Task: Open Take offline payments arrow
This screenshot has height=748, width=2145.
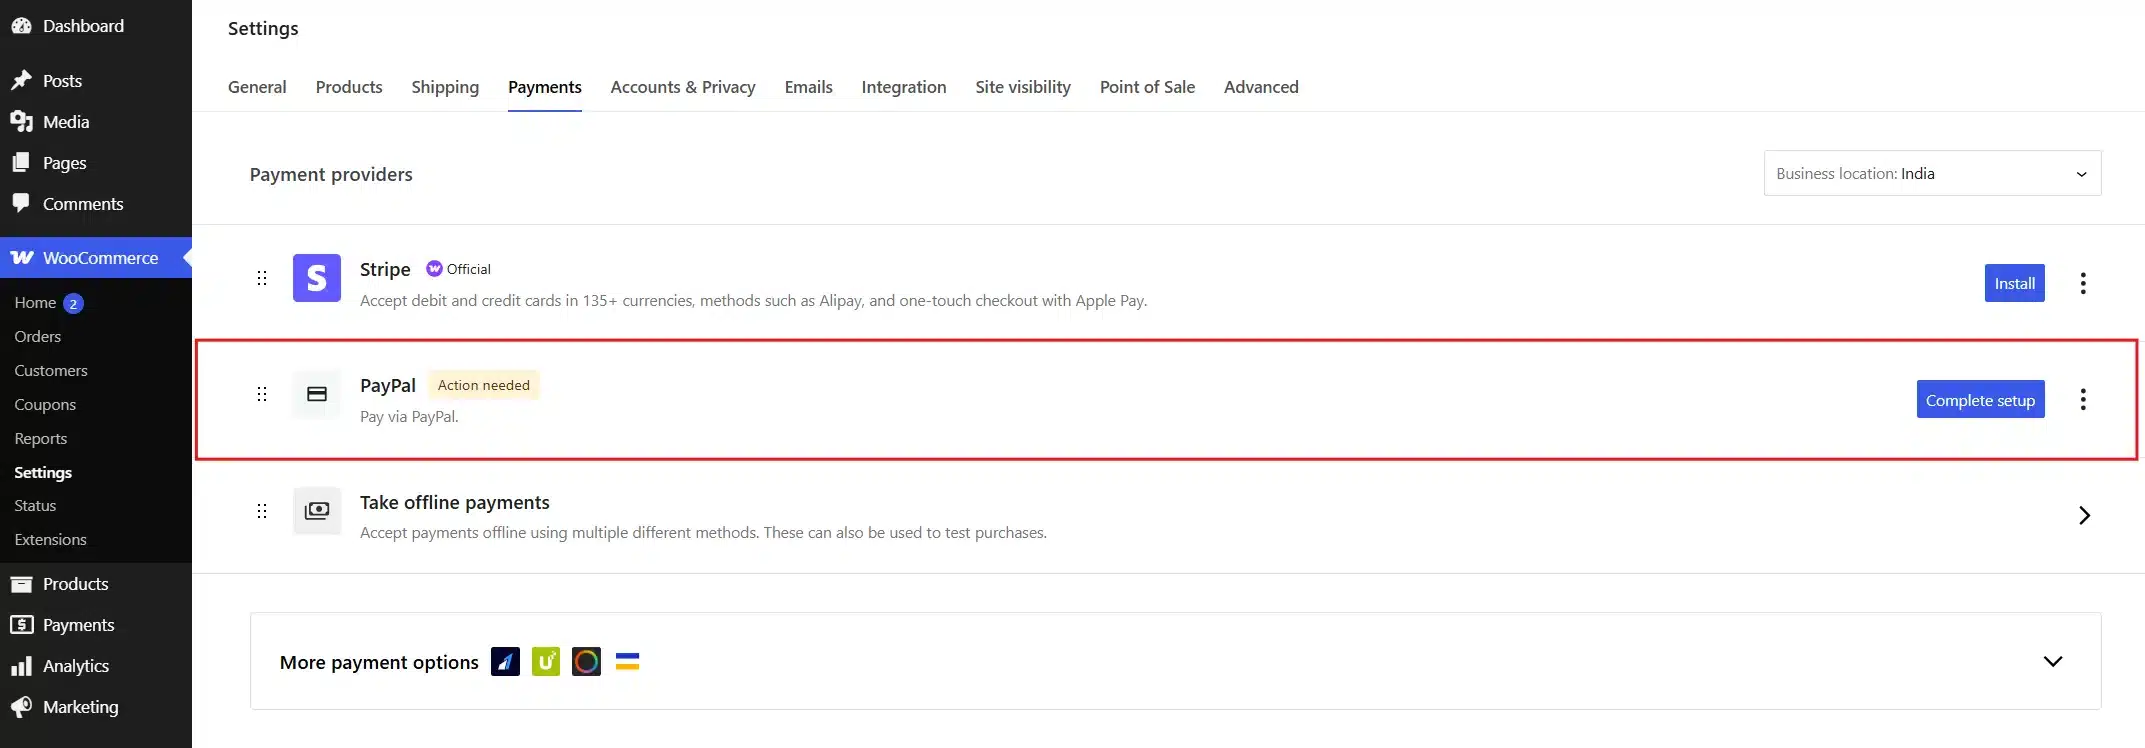Action: coord(2084,515)
